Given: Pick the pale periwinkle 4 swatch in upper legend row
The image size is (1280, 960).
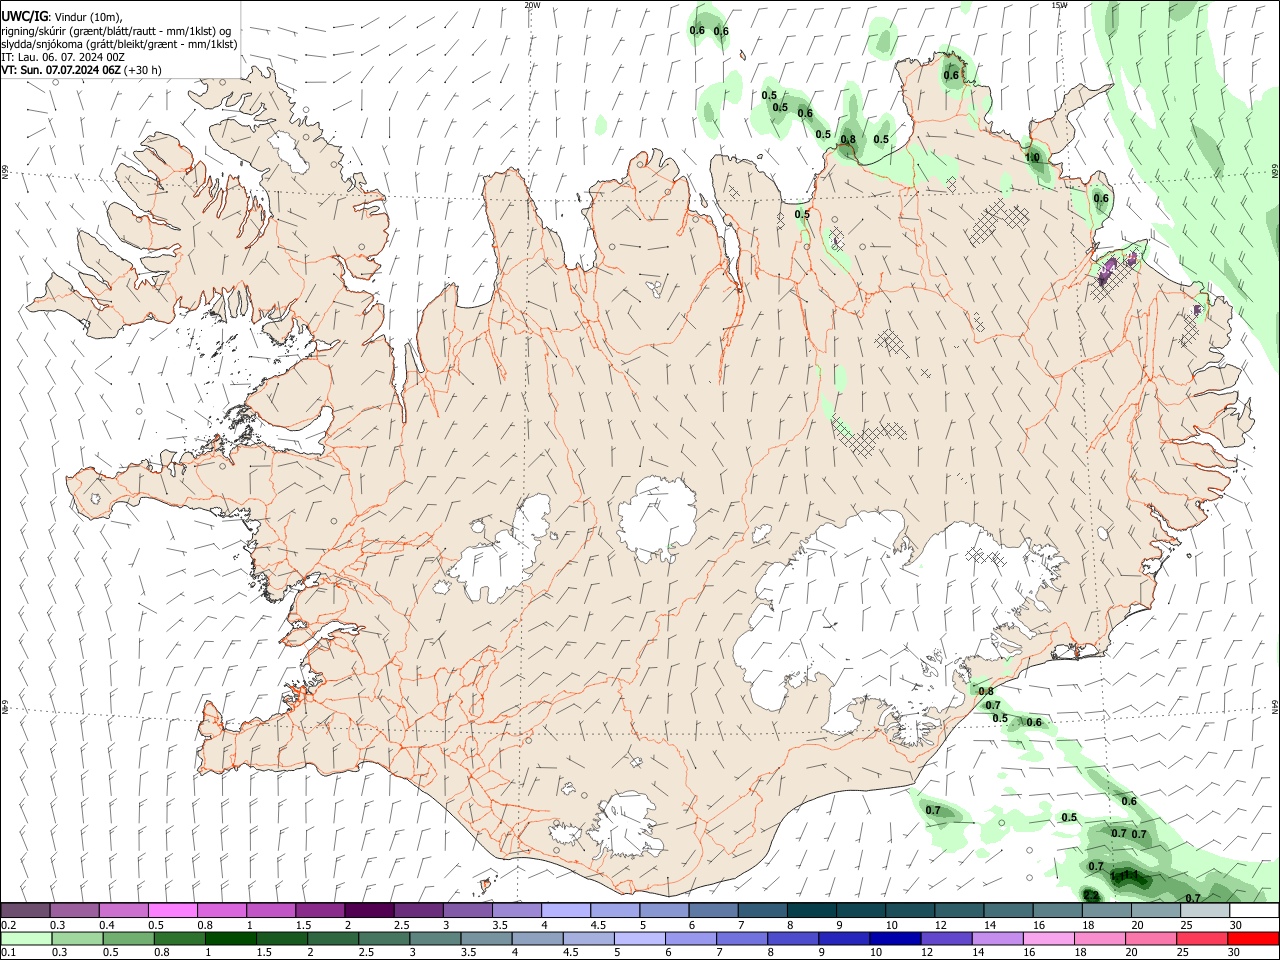Looking at the screenshot, I should [565, 911].
